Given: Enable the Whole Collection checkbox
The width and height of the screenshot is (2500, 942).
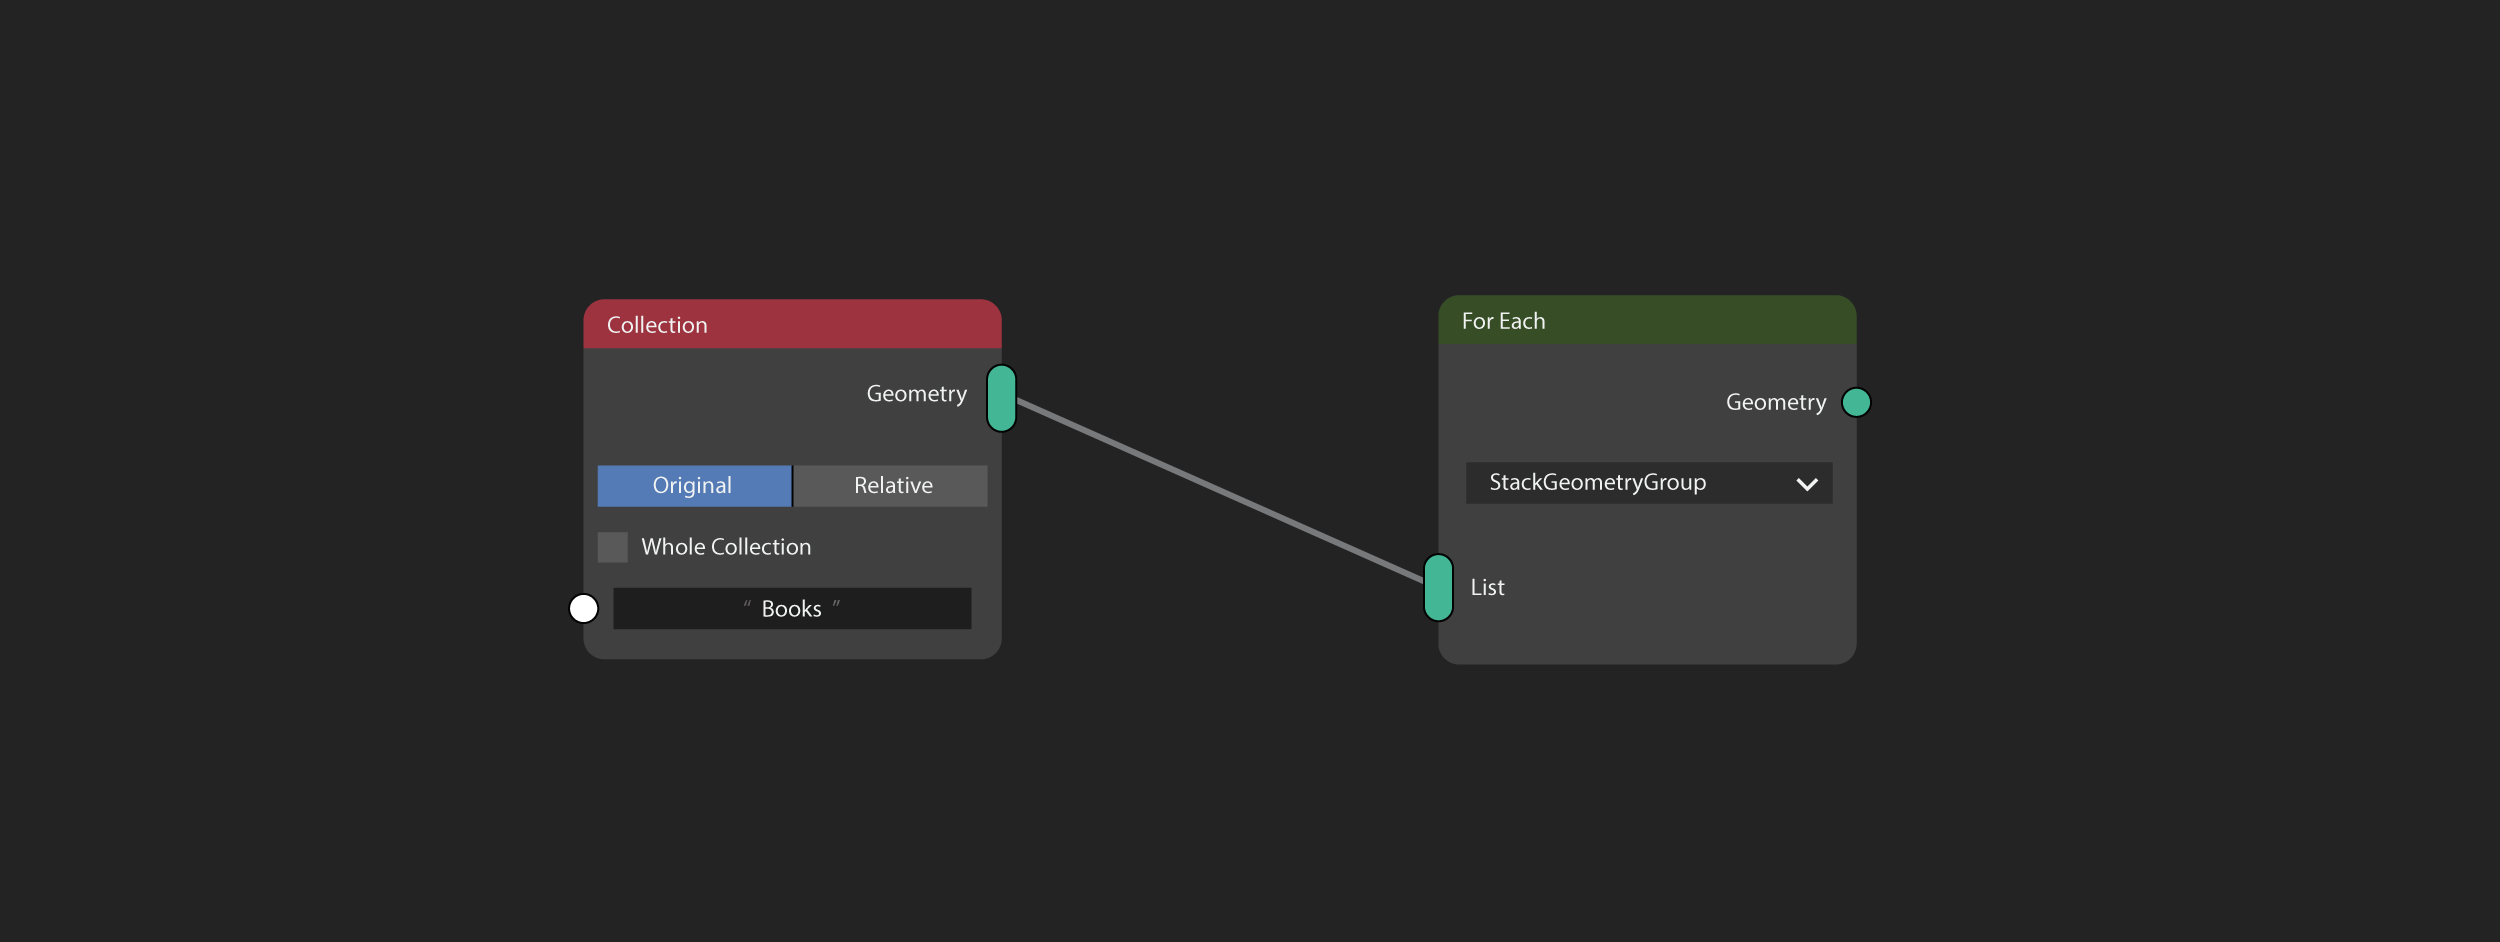Looking at the screenshot, I should pyautogui.click(x=613, y=547).
